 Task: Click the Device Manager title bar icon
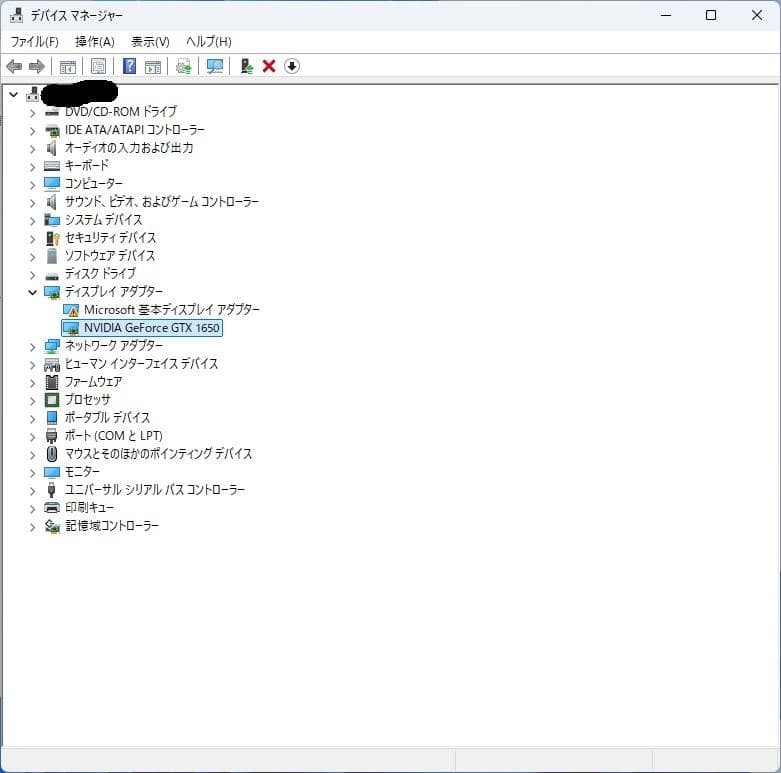point(16,15)
